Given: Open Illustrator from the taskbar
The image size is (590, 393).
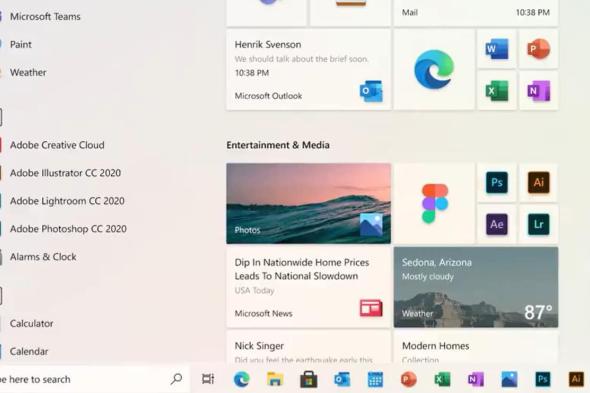Looking at the screenshot, I should (576, 379).
